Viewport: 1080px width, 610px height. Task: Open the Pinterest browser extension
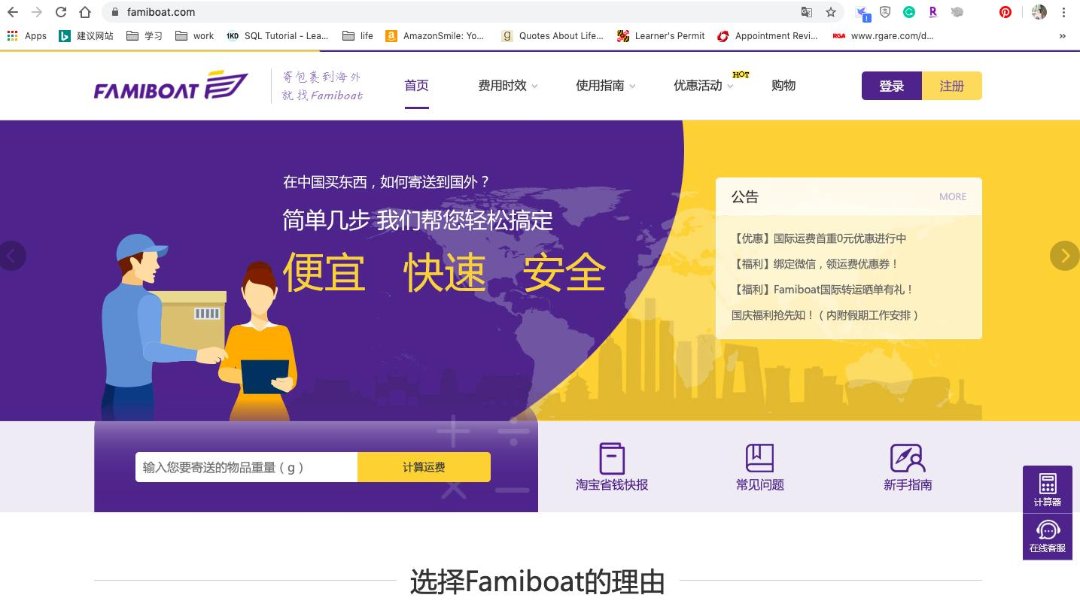[1005, 12]
